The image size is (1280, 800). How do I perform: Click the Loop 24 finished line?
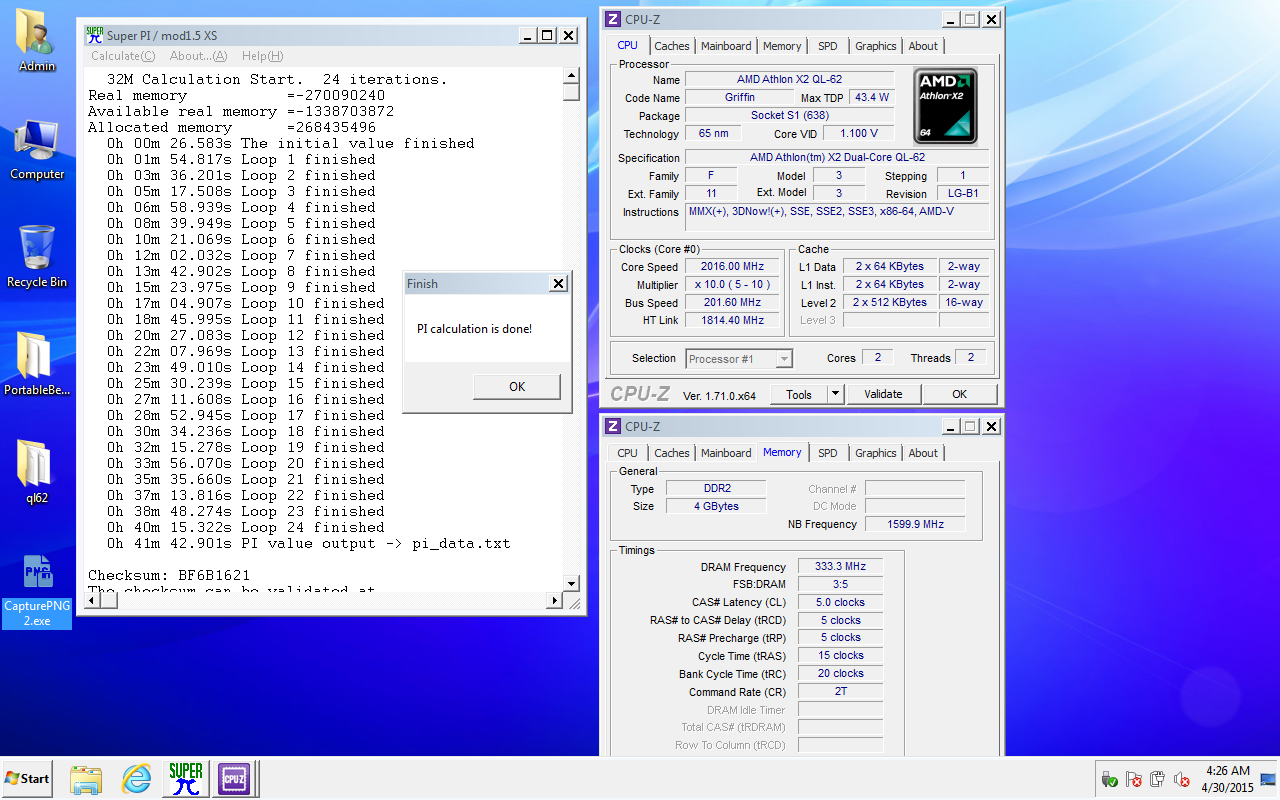pyautogui.click(x=246, y=527)
